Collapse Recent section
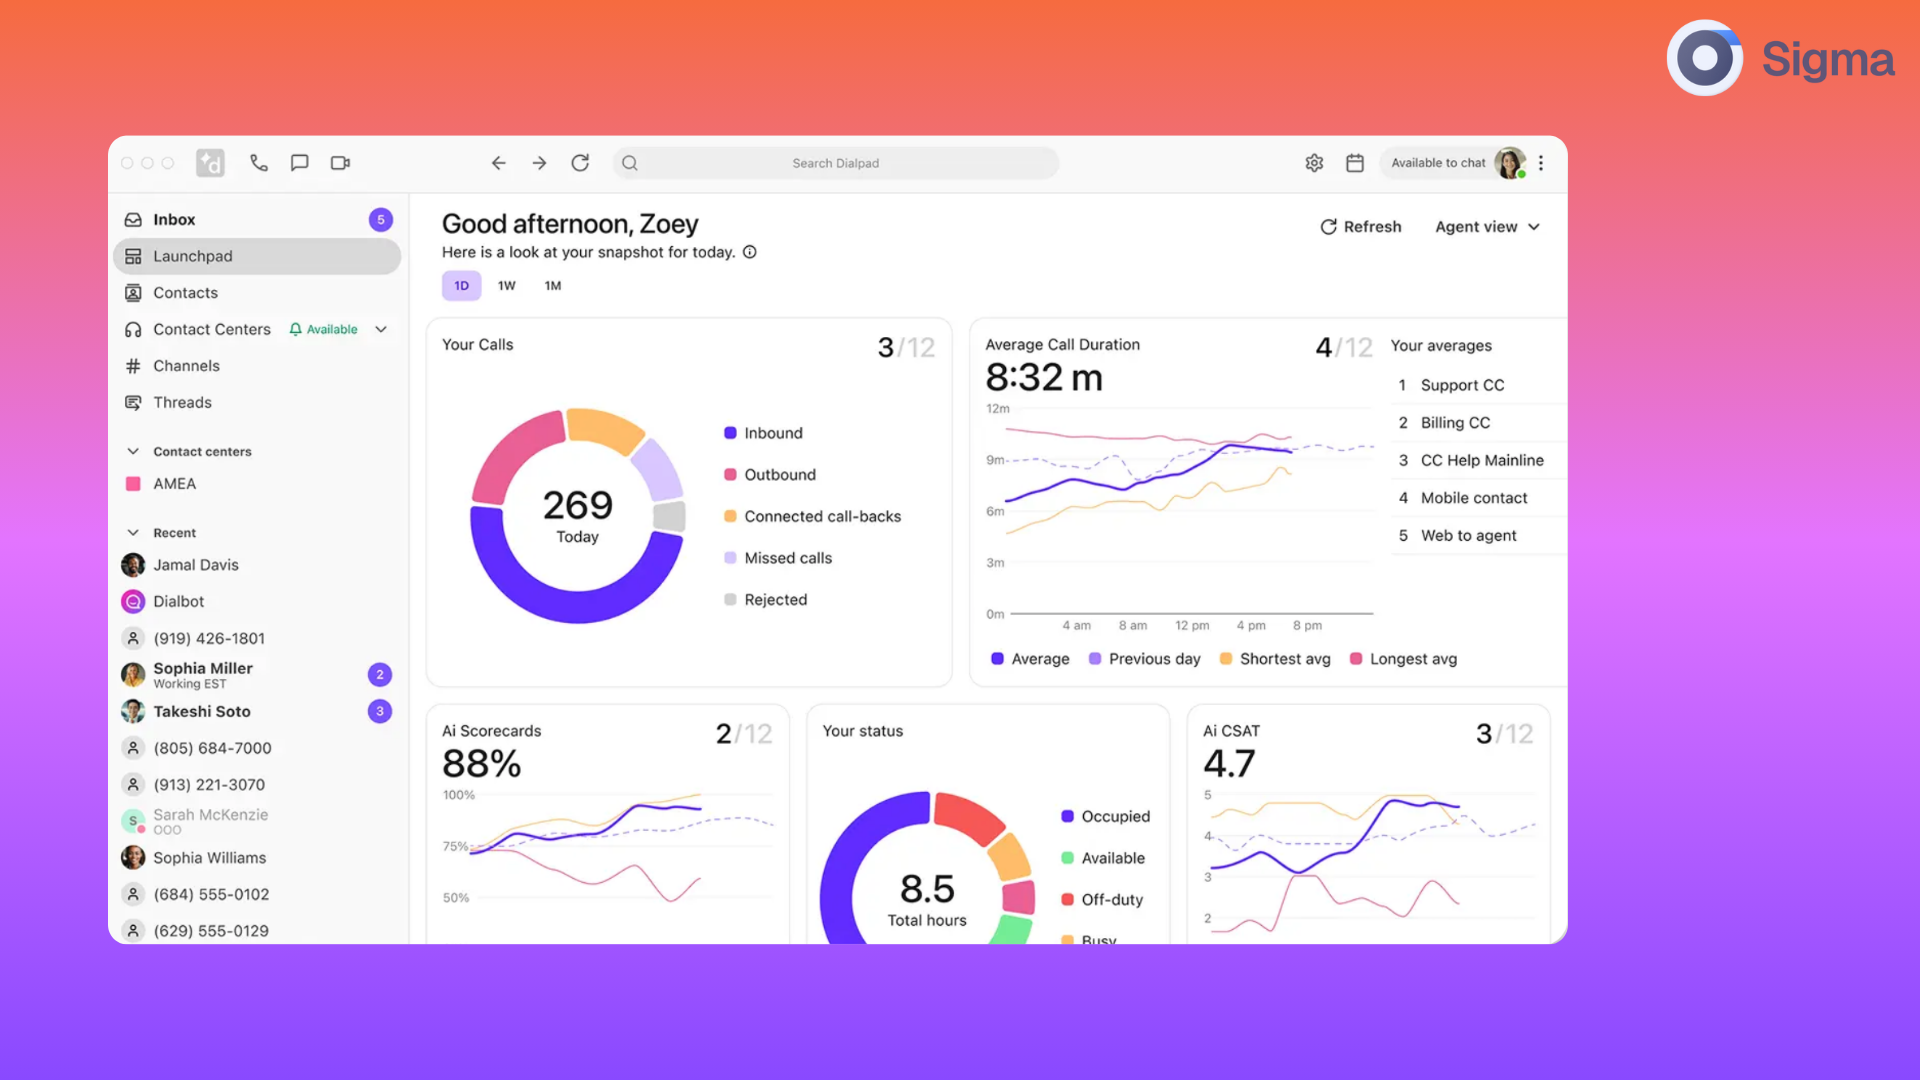Image resolution: width=1920 pixels, height=1080 pixels. point(133,533)
